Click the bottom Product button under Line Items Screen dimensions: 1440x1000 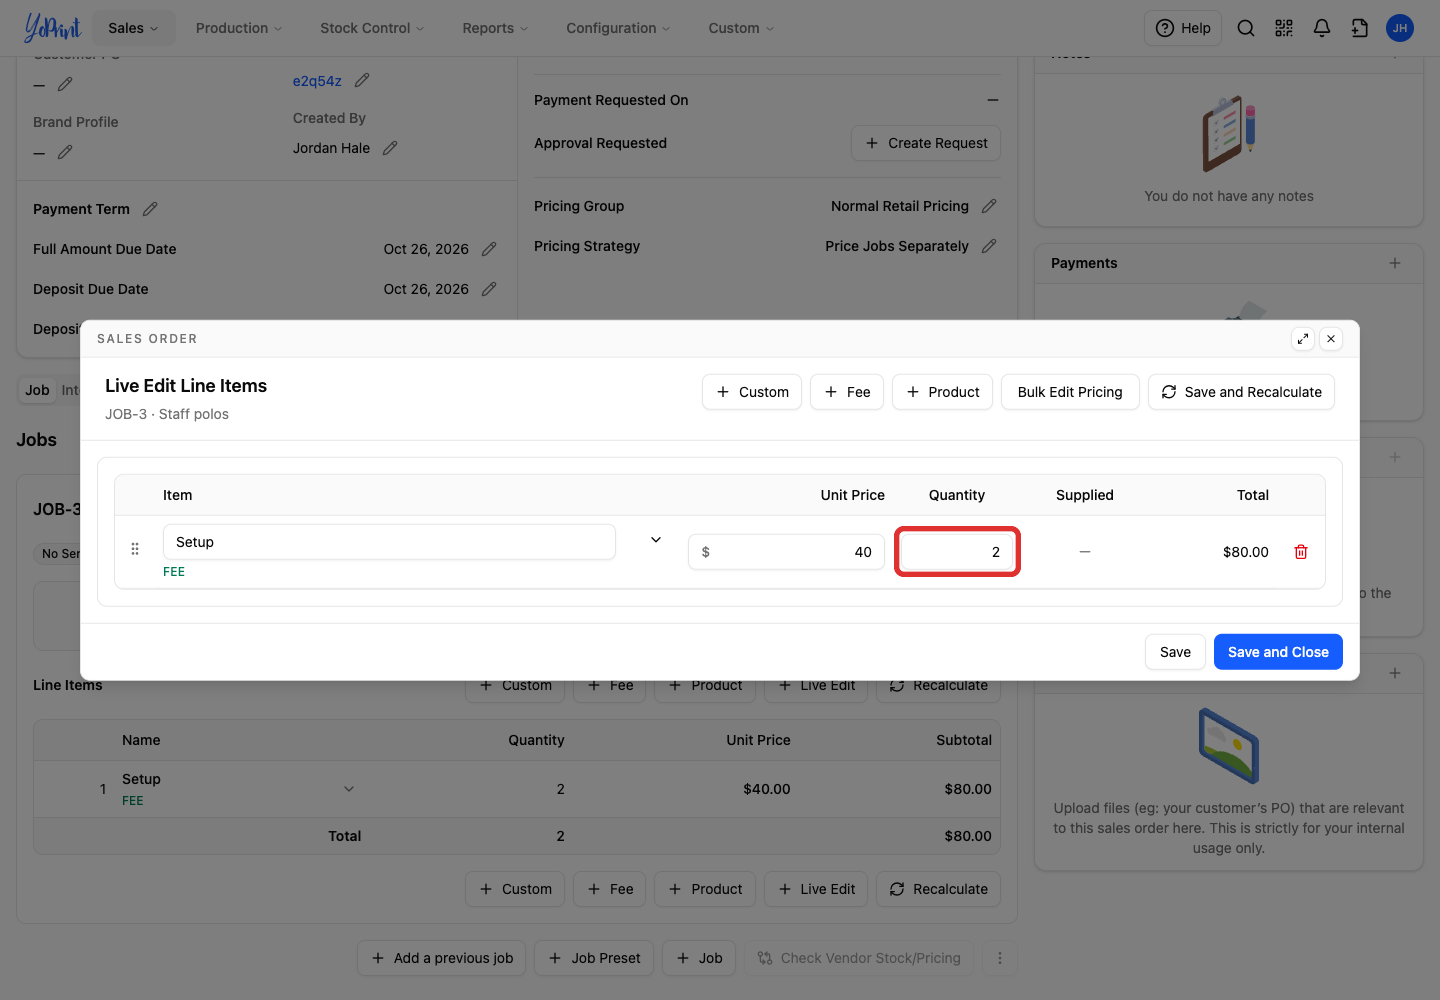click(x=705, y=889)
